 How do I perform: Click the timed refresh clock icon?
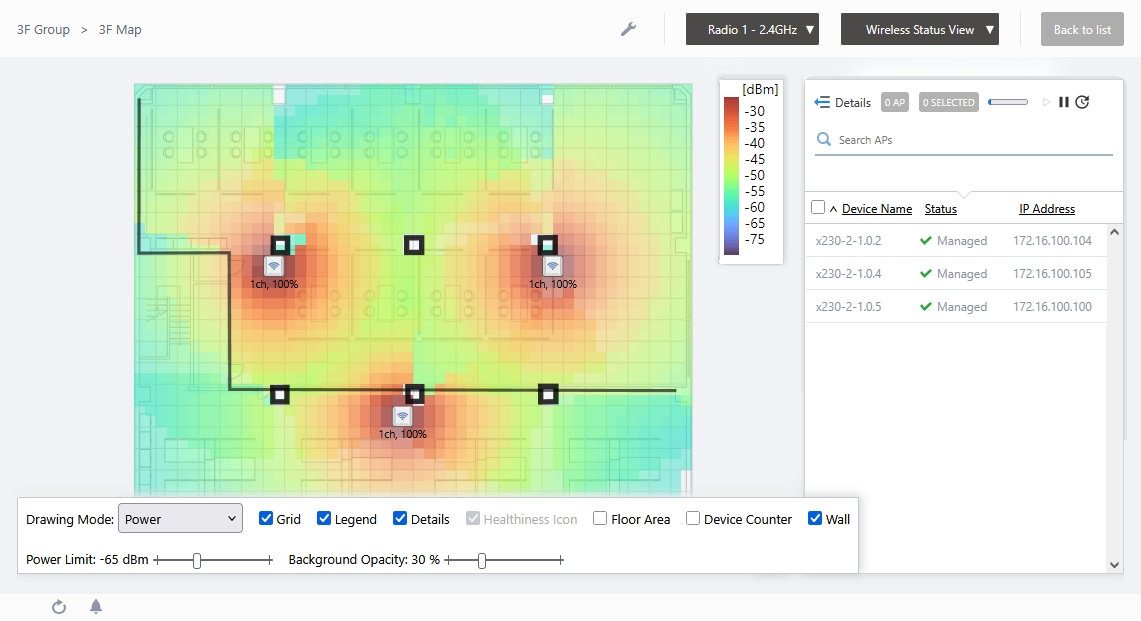point(1082,102)
